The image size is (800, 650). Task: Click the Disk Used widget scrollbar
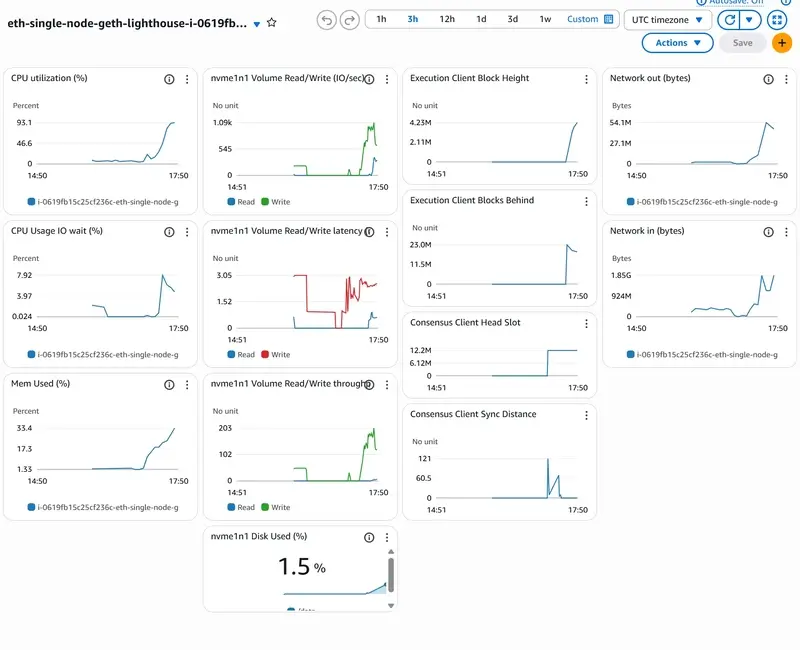[391, 575]
